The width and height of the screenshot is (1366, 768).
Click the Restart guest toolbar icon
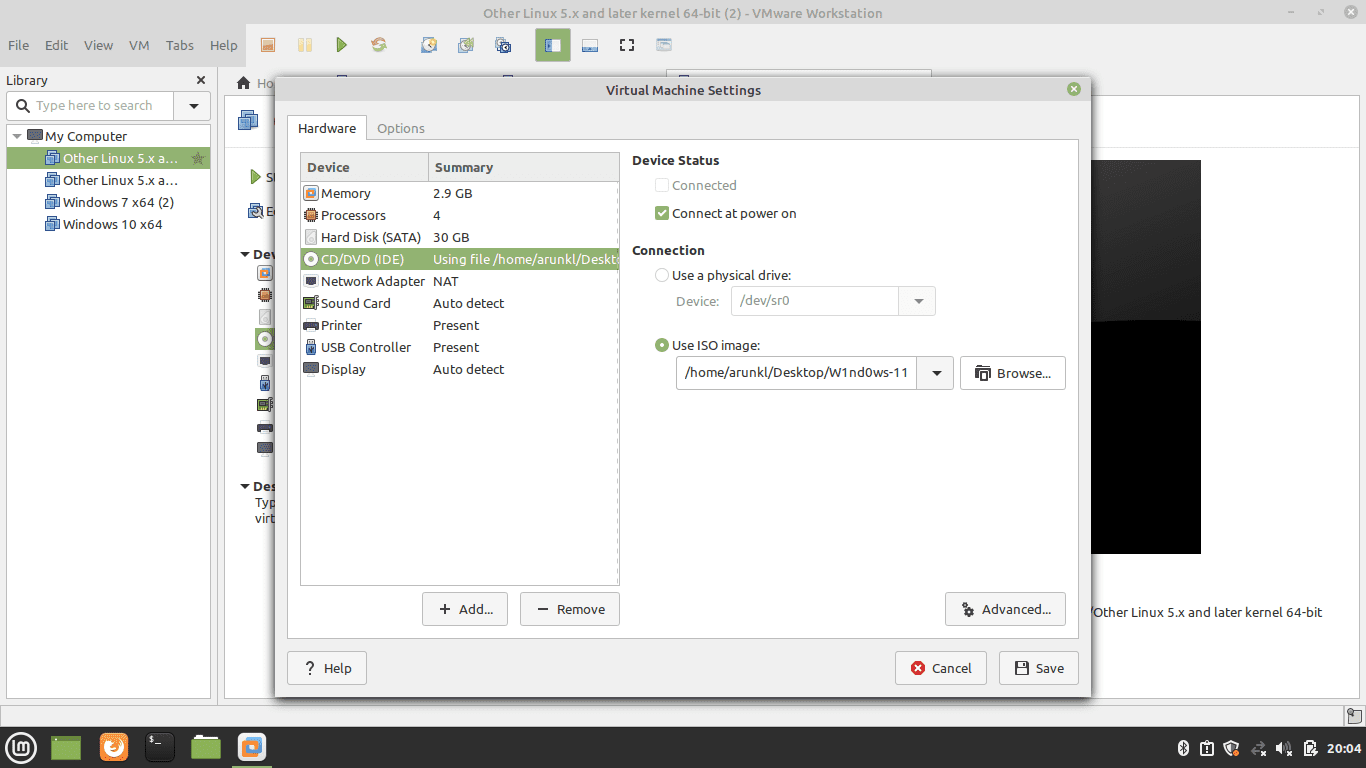pyautogui.click(x=379, y=45)
